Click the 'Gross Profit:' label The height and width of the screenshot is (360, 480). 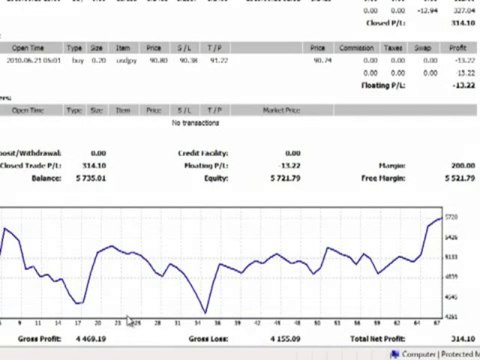[40, 339]
